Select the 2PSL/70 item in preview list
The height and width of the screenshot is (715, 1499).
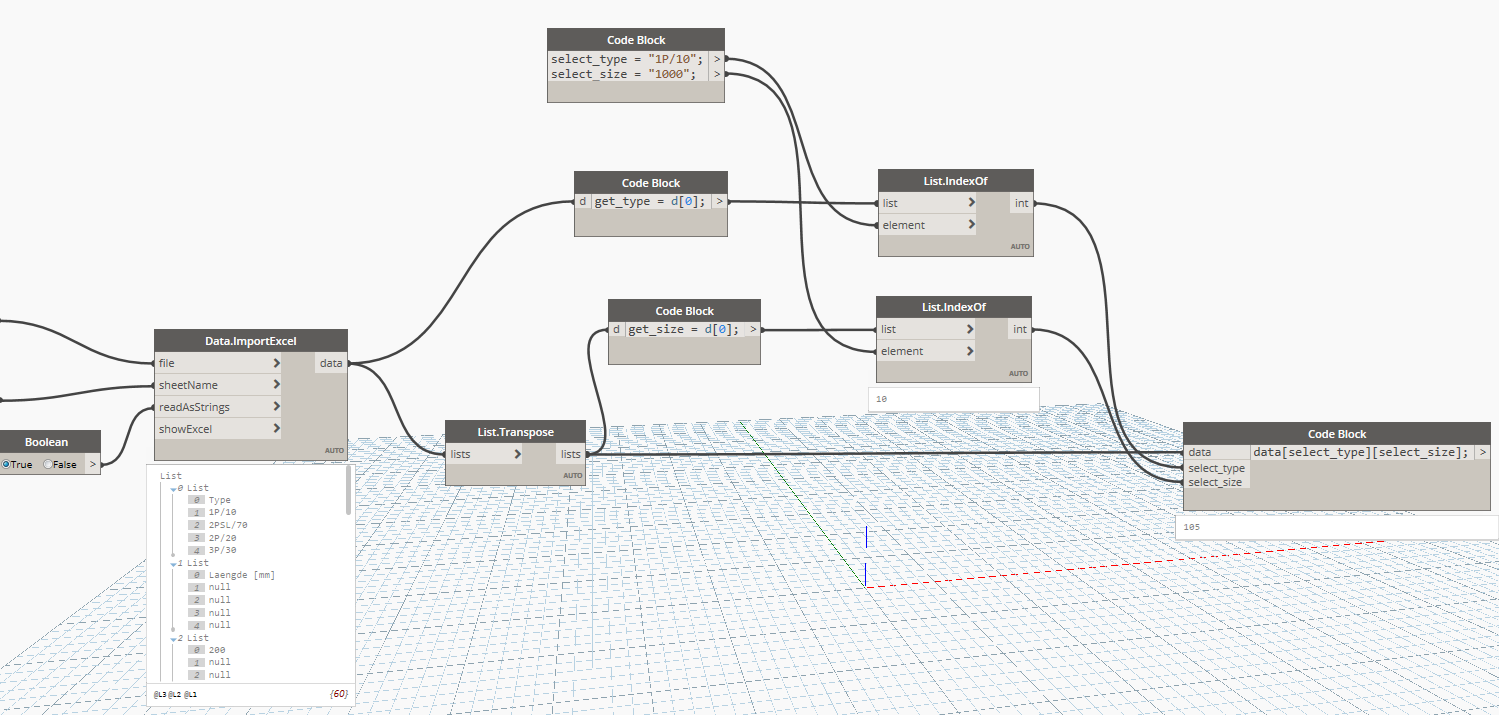[228, 525]
